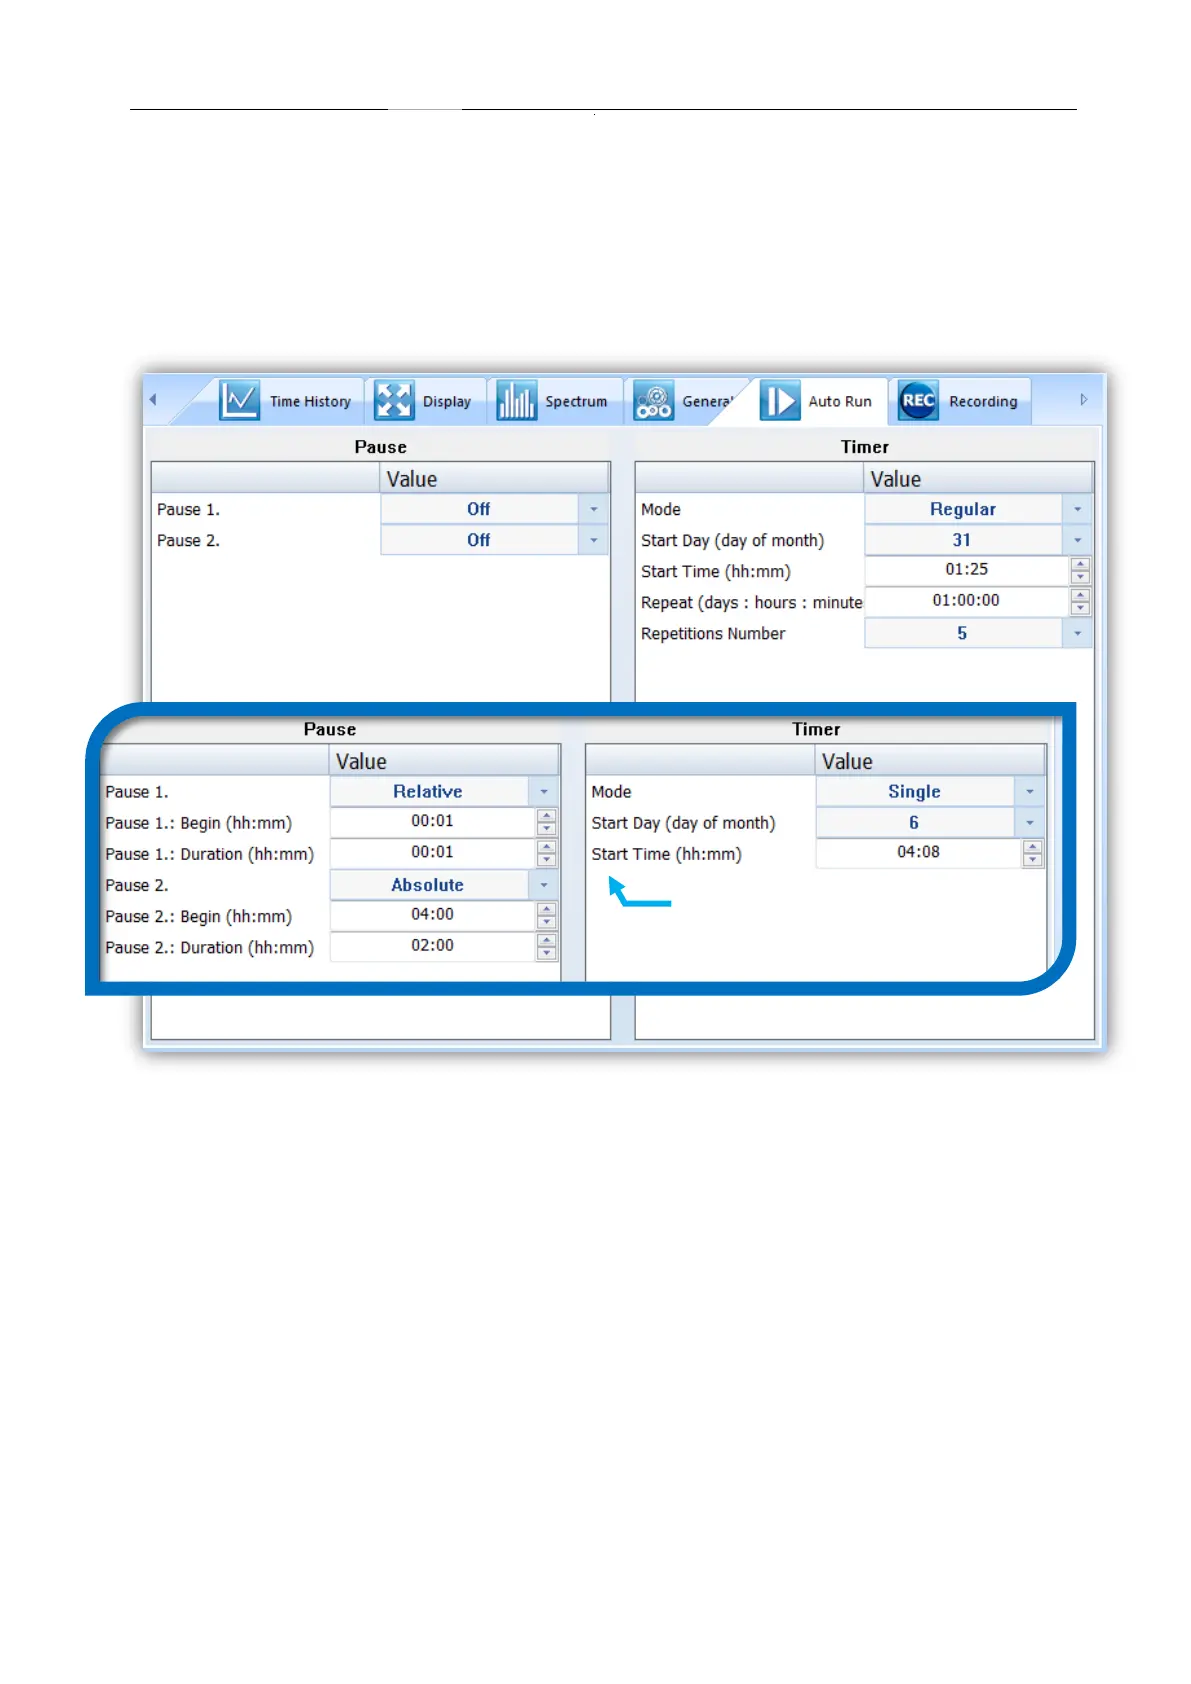
Task: Open Repetitions Number 5 dropdown
Action: (1077, 633)
